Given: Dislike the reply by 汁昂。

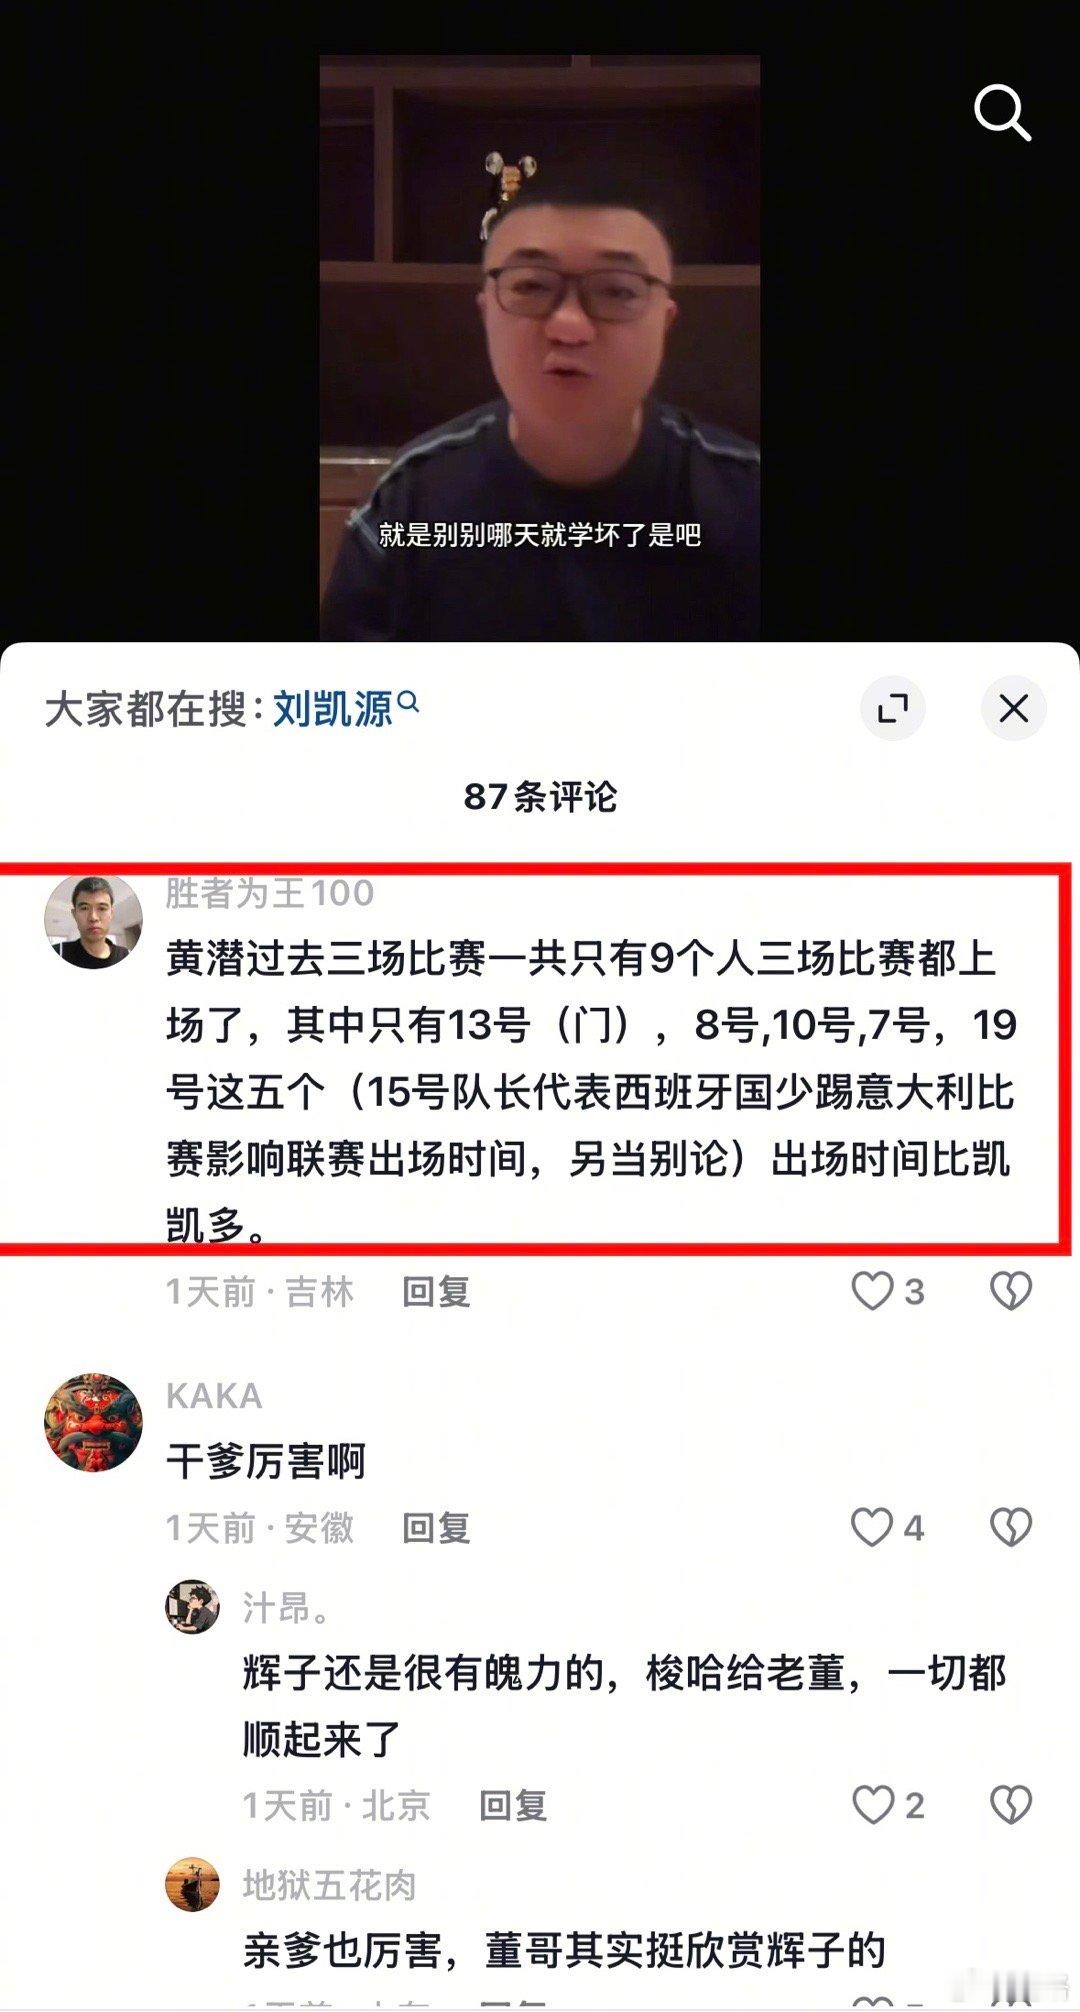Looking at the screenshot, I should 1011,1804.
